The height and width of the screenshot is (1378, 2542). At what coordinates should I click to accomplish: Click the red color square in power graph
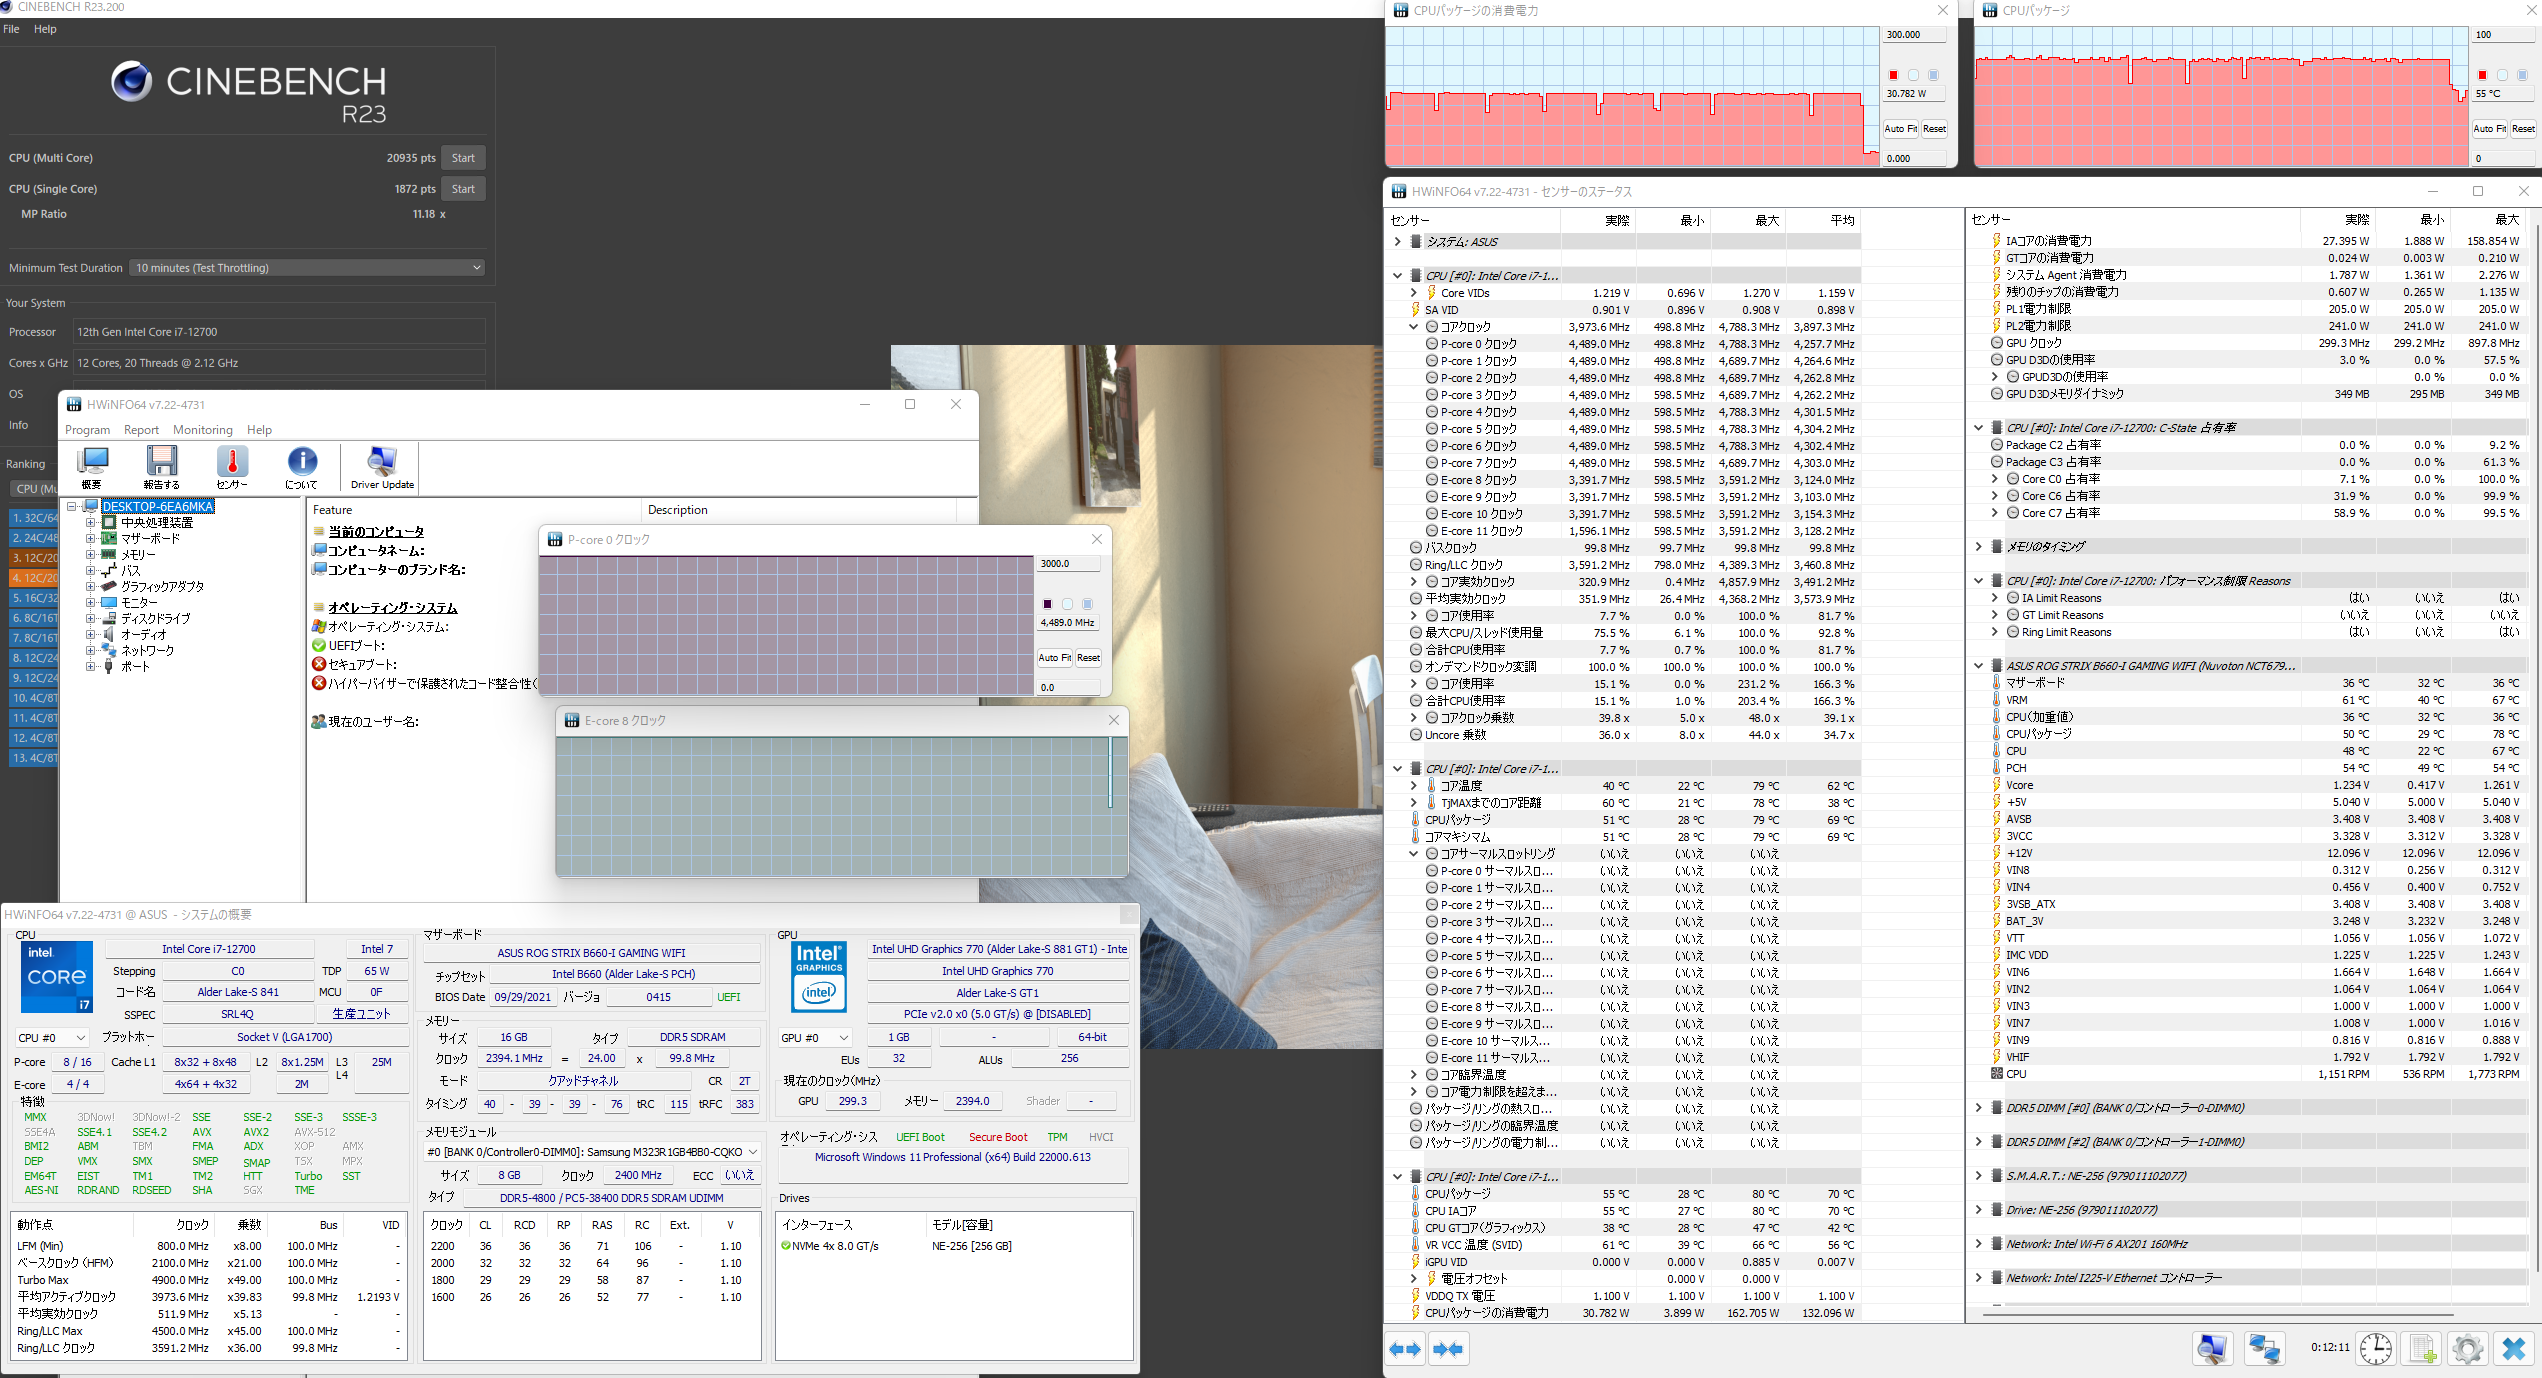tap(1893, 75)
